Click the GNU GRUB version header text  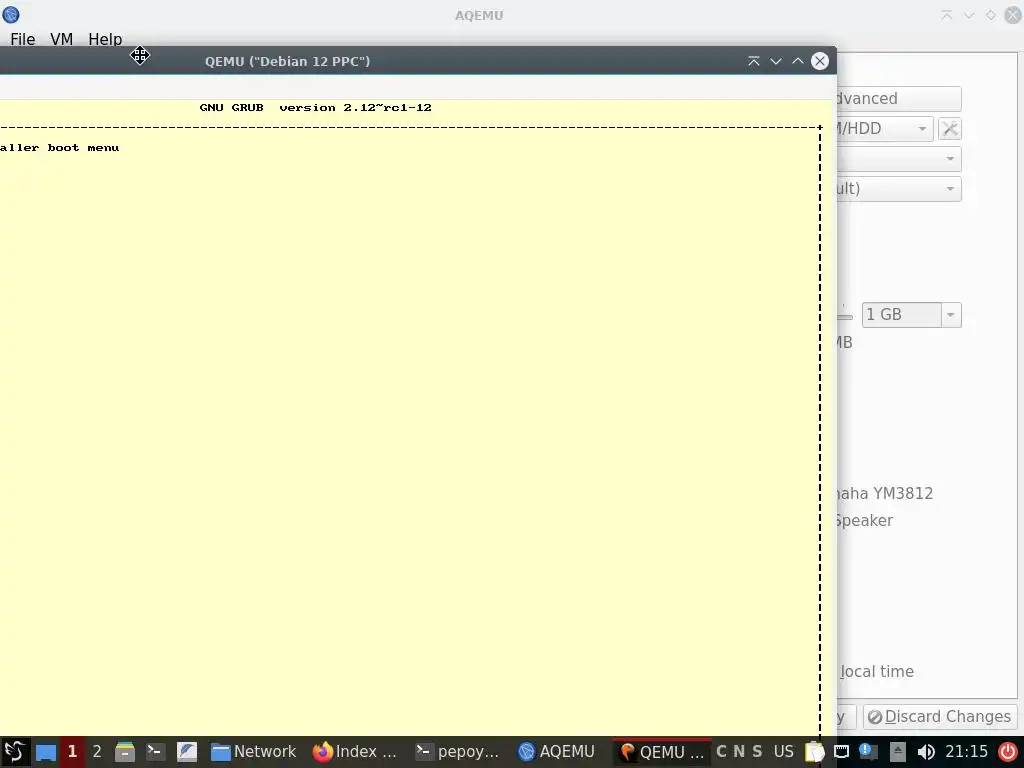[x=315, y=108]
